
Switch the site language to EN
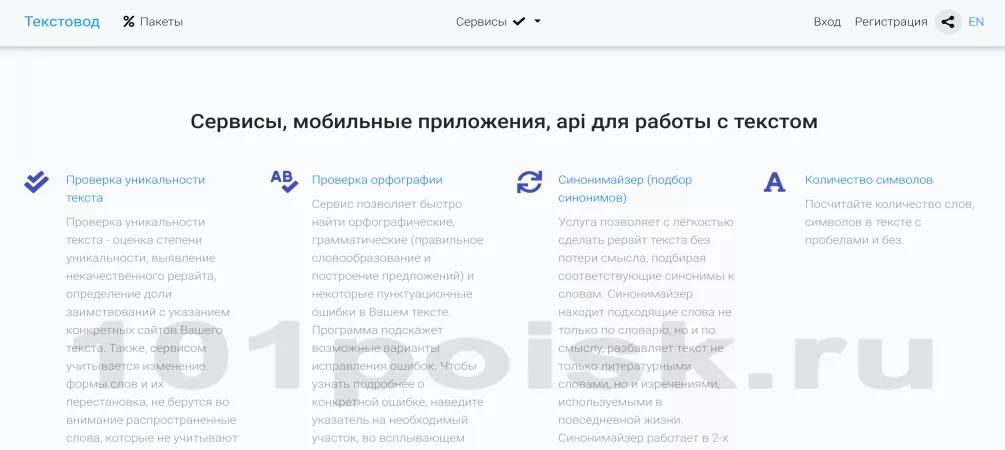[976, 22]
